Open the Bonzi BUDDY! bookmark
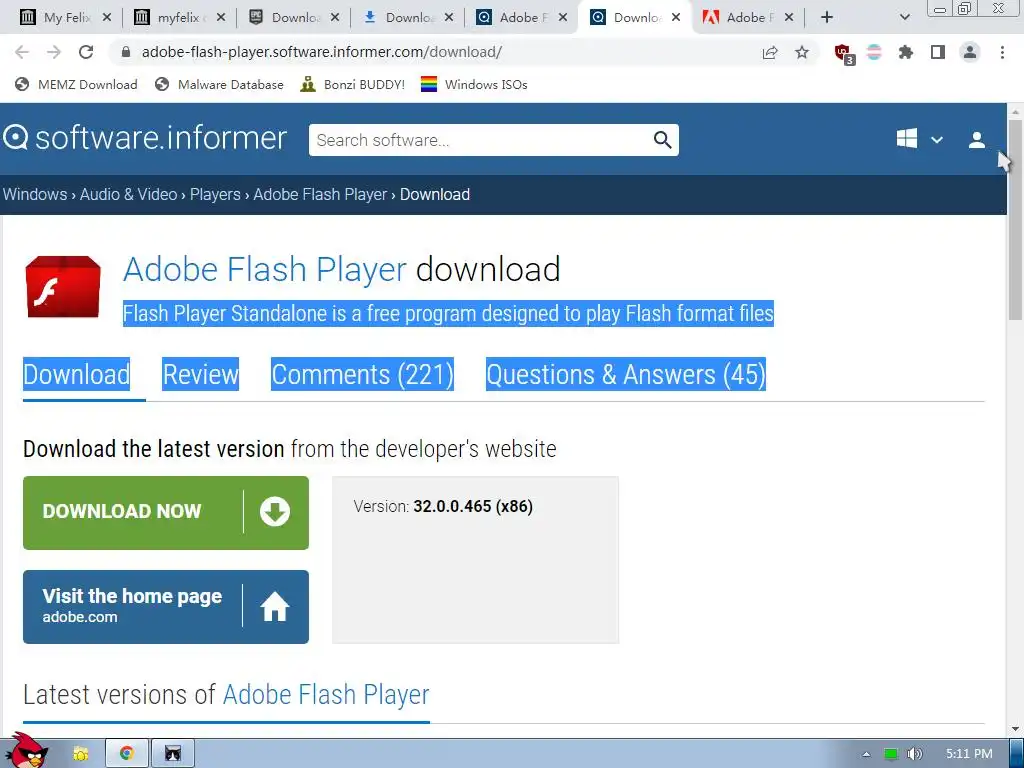The height and width of the screenshot is (768, 1024). pyautogui.click(x=353, y=84)
